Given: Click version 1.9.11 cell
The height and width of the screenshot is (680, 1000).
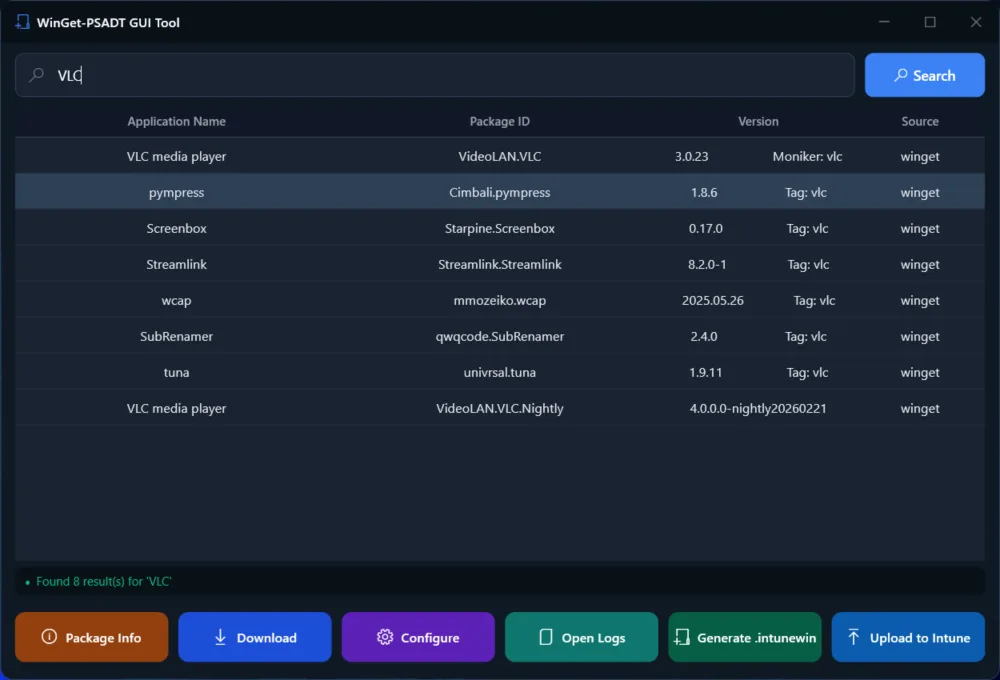Looking at the screenshot, I should [x=705, y=373].
